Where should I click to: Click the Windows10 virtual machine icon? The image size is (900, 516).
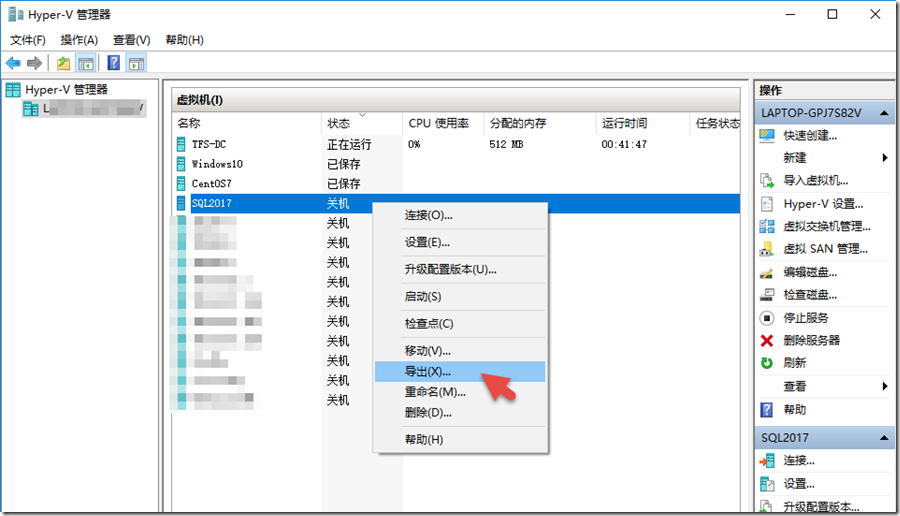tap(181, 164)
